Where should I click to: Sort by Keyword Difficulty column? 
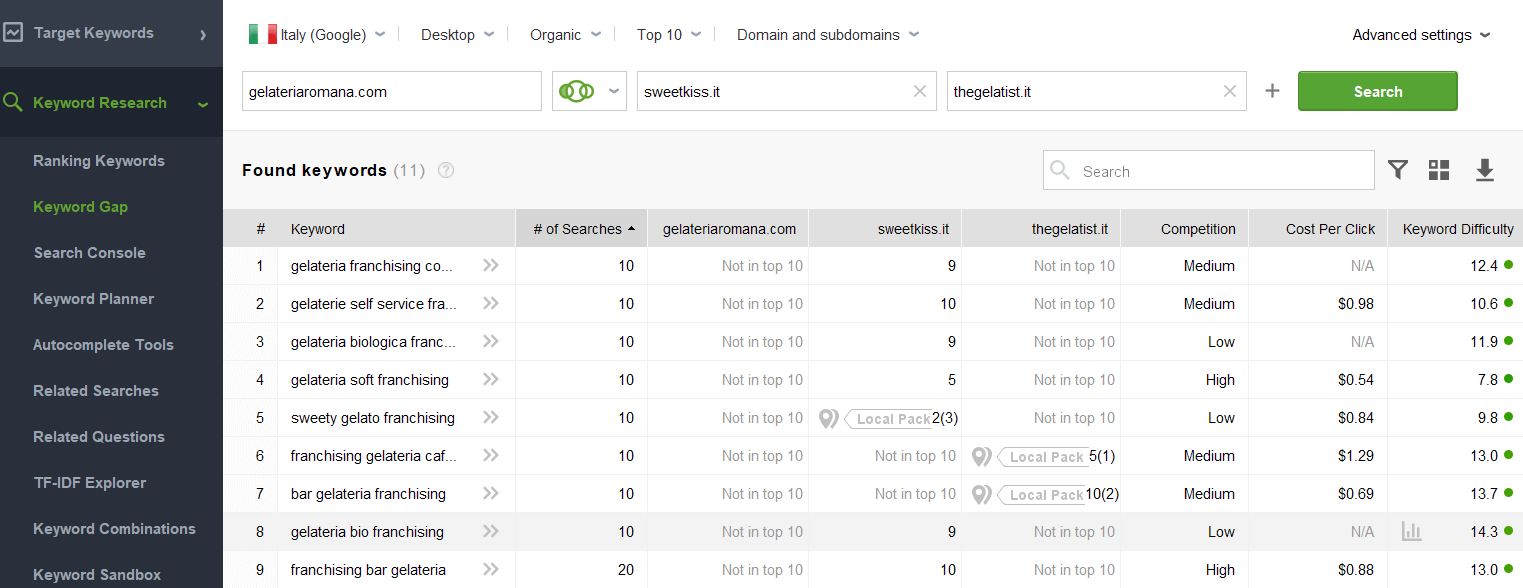point(1456,229)
